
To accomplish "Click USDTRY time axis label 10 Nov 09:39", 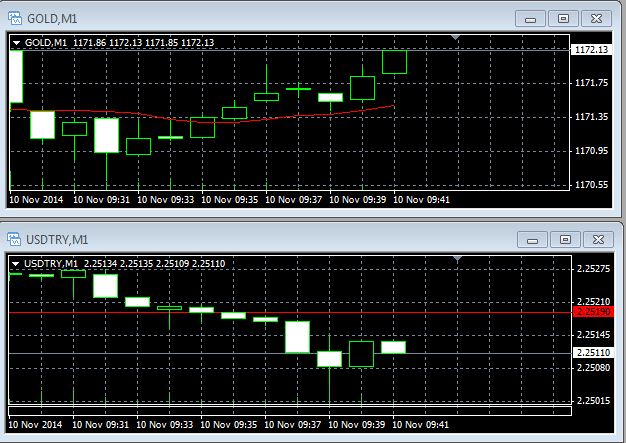I will (x=357, y=425).
